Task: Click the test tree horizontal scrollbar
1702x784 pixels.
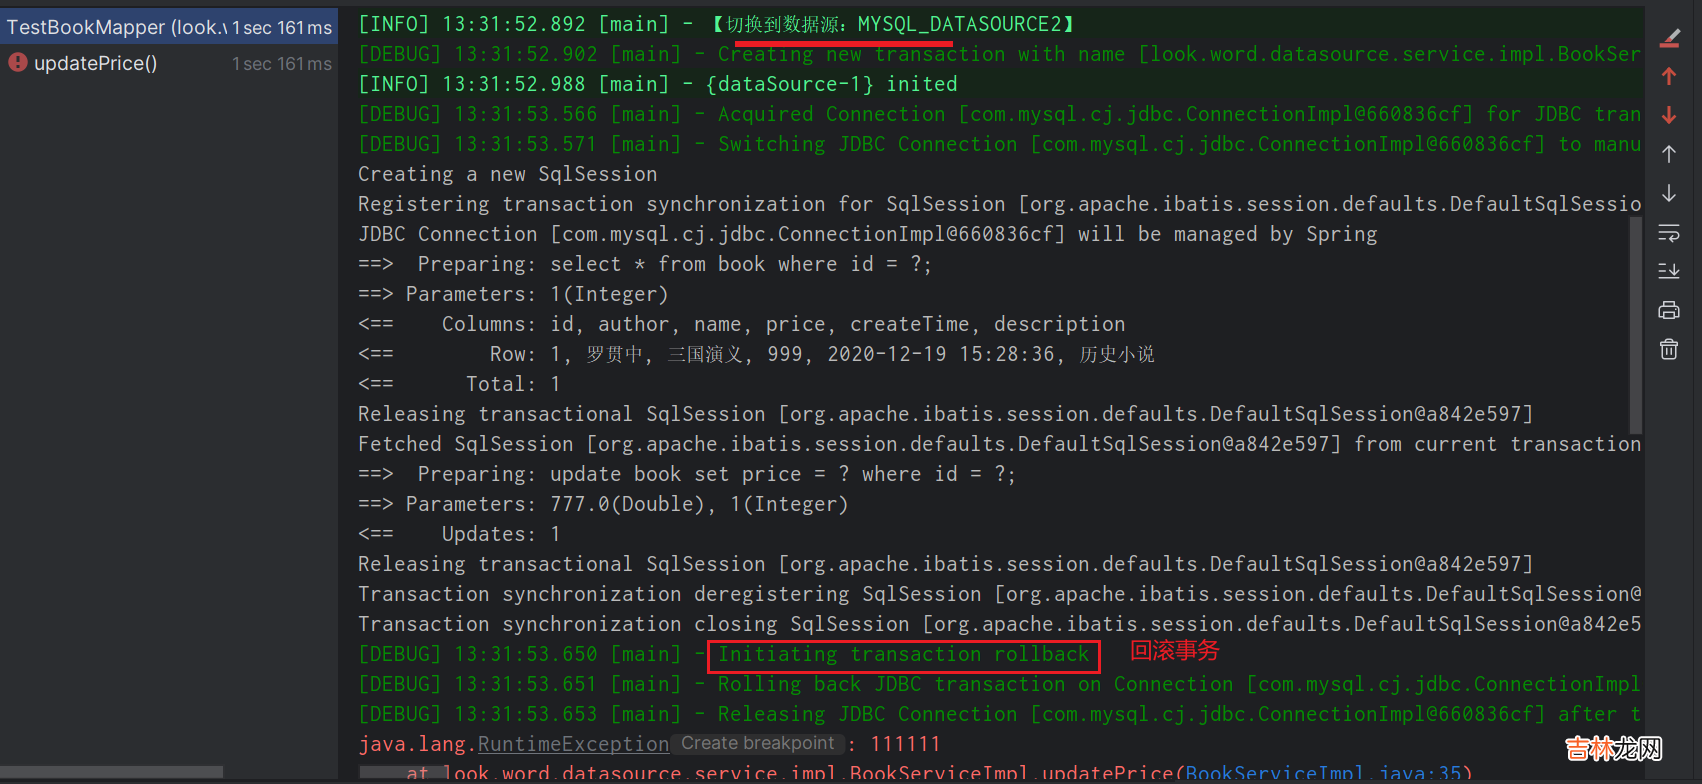Action: (111, 772)
